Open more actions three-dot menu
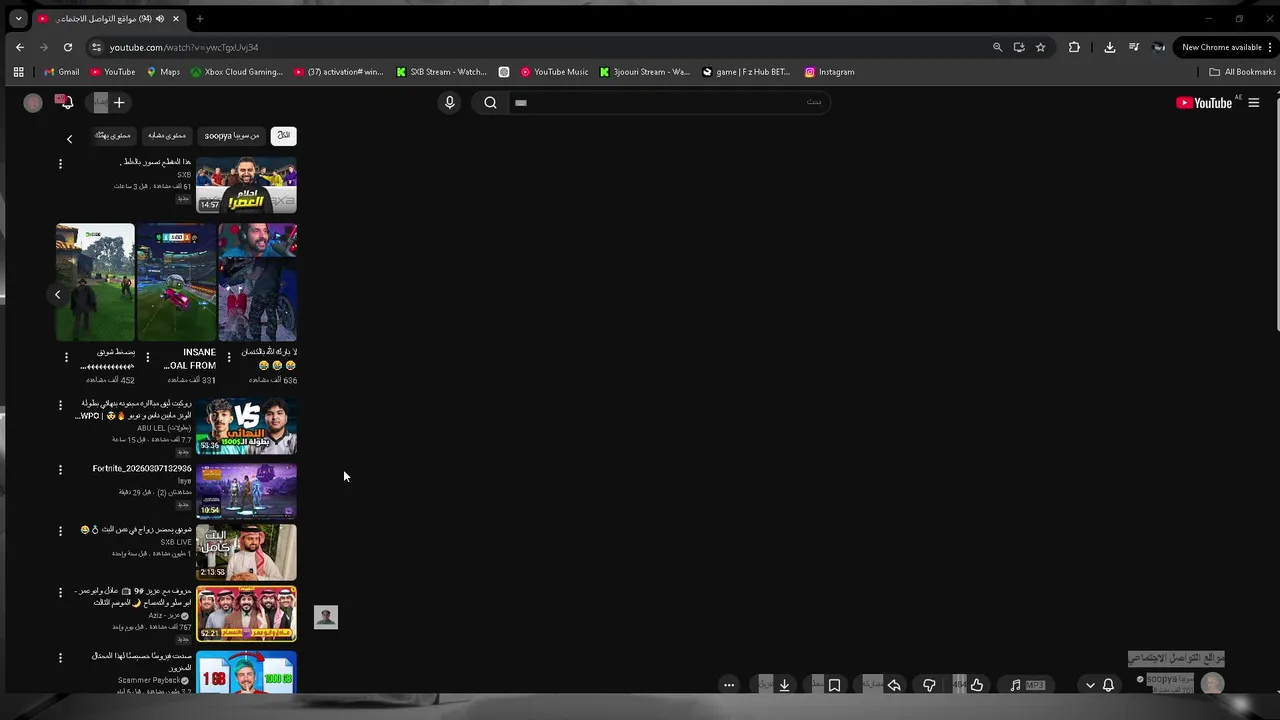Screen dimensions: 1280x720 tap(729, 685)
